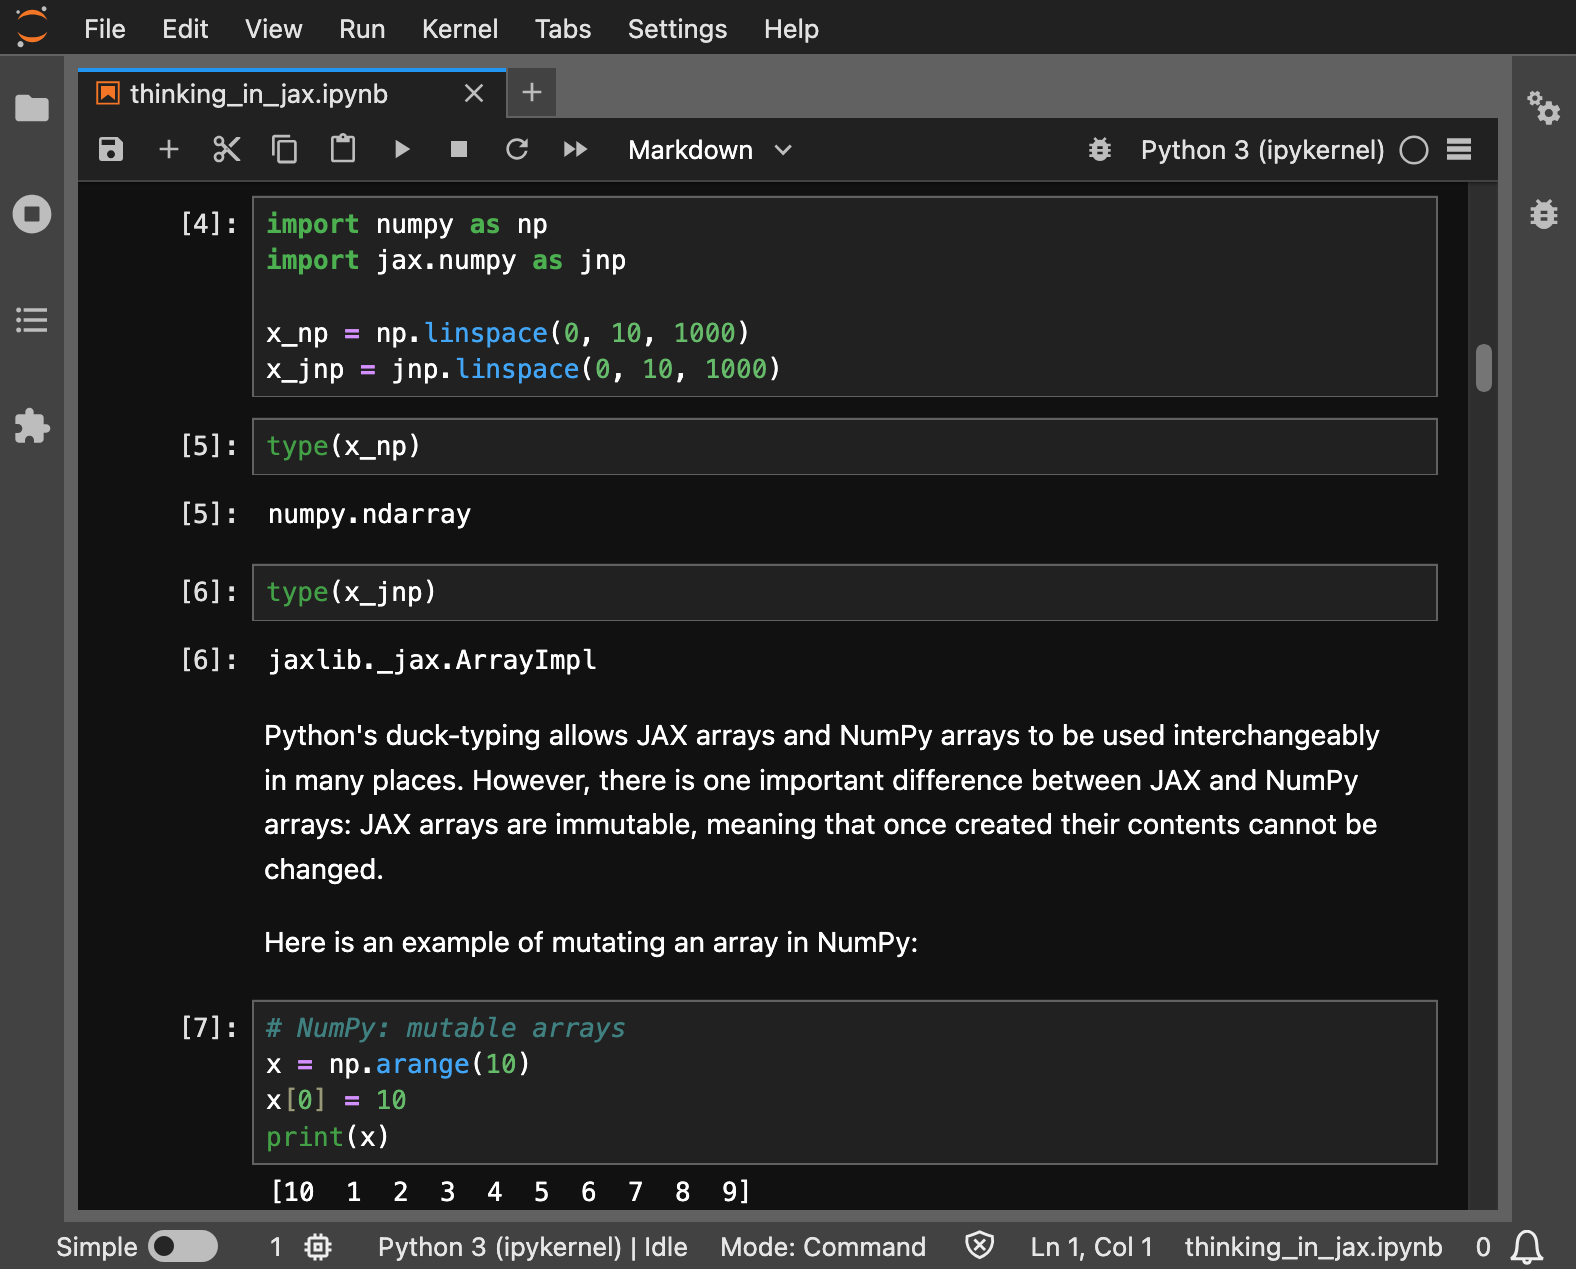Open the cell type Markdown dropdown
The height and width of the screenshot is (1270, 1576).
[710, 150]
